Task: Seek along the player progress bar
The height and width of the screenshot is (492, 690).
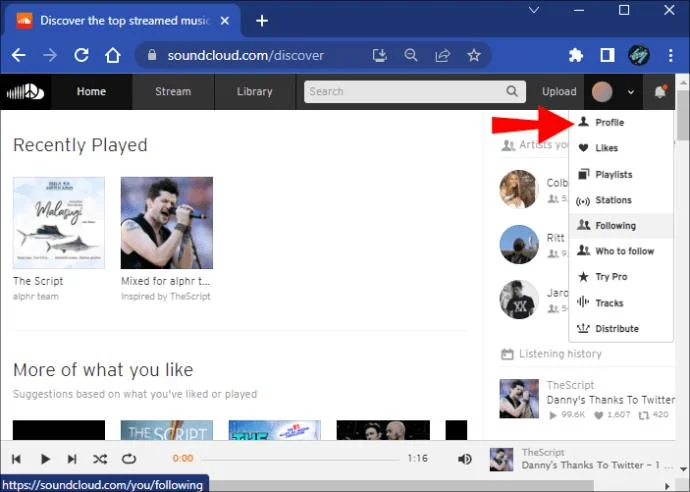Action: pos(301,459)
